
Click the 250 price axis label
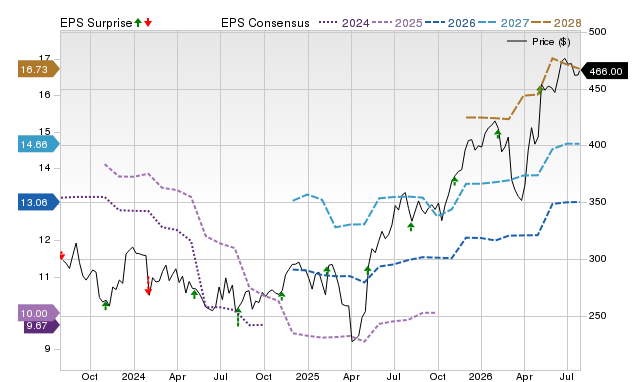(x=598, y=315)
